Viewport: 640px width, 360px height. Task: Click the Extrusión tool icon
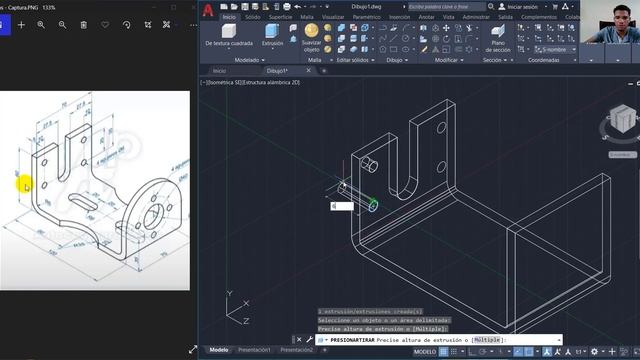[272, 31]
